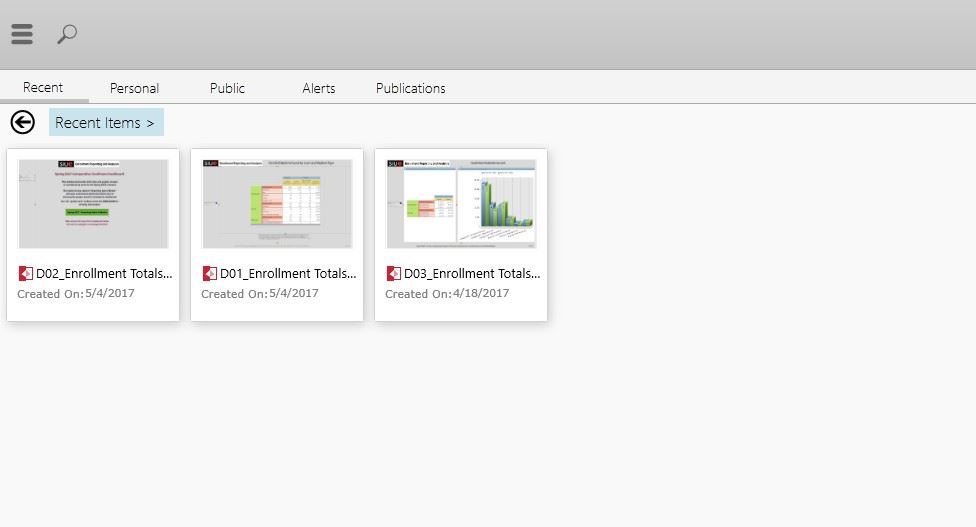976x527 pixels.
Task: Click the back arrow circle icon
Action: click(22, 122)
